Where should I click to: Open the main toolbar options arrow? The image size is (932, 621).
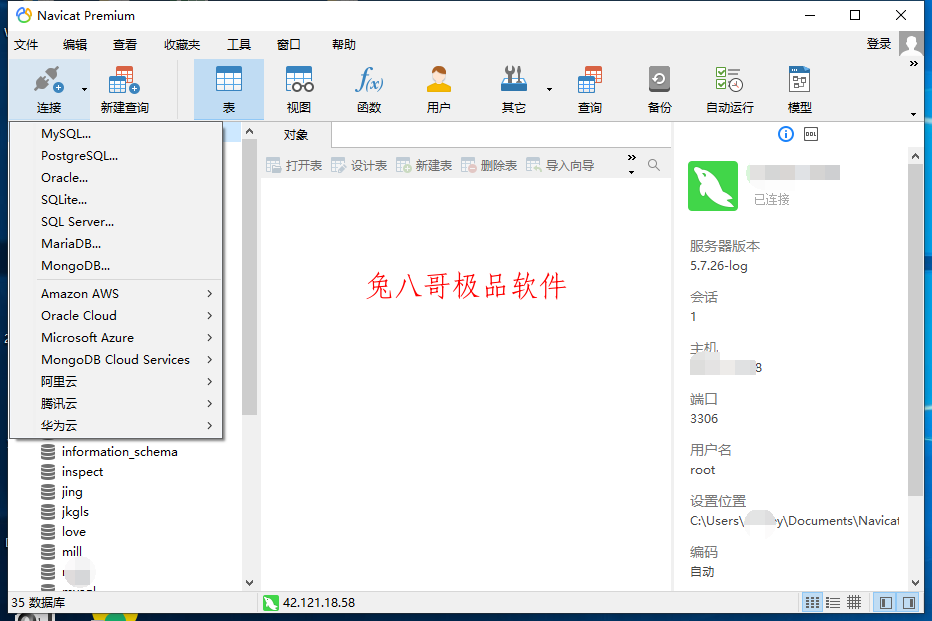pos(914,114)
